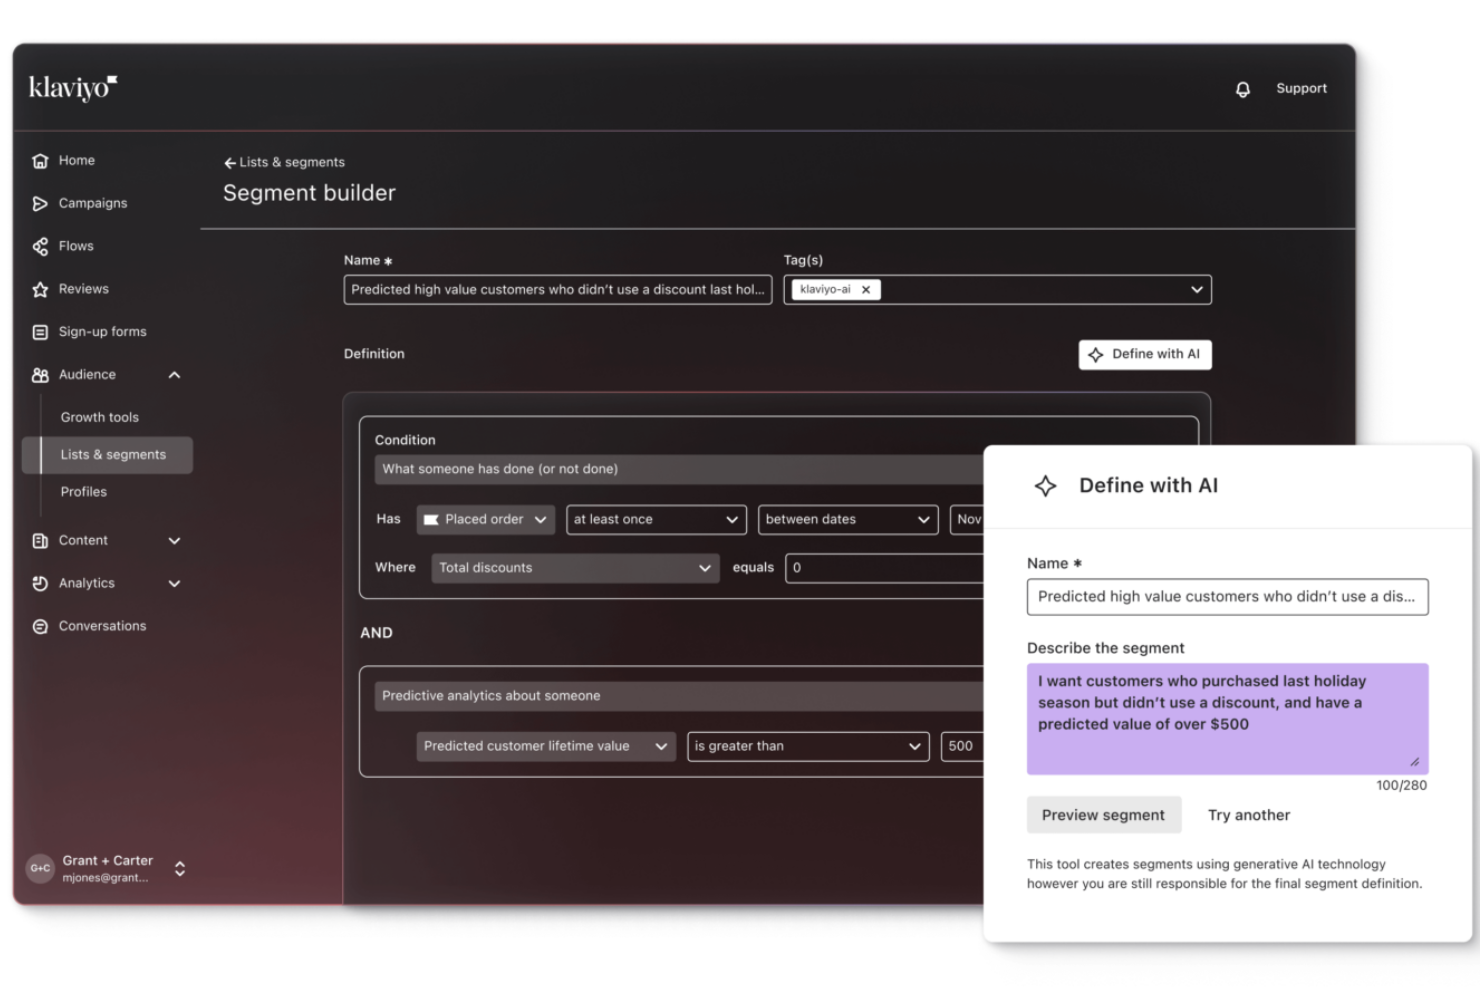Click 'Try another' to regenerate the segment
This screenshot has height=987, width=1480.
(1248, 815)
